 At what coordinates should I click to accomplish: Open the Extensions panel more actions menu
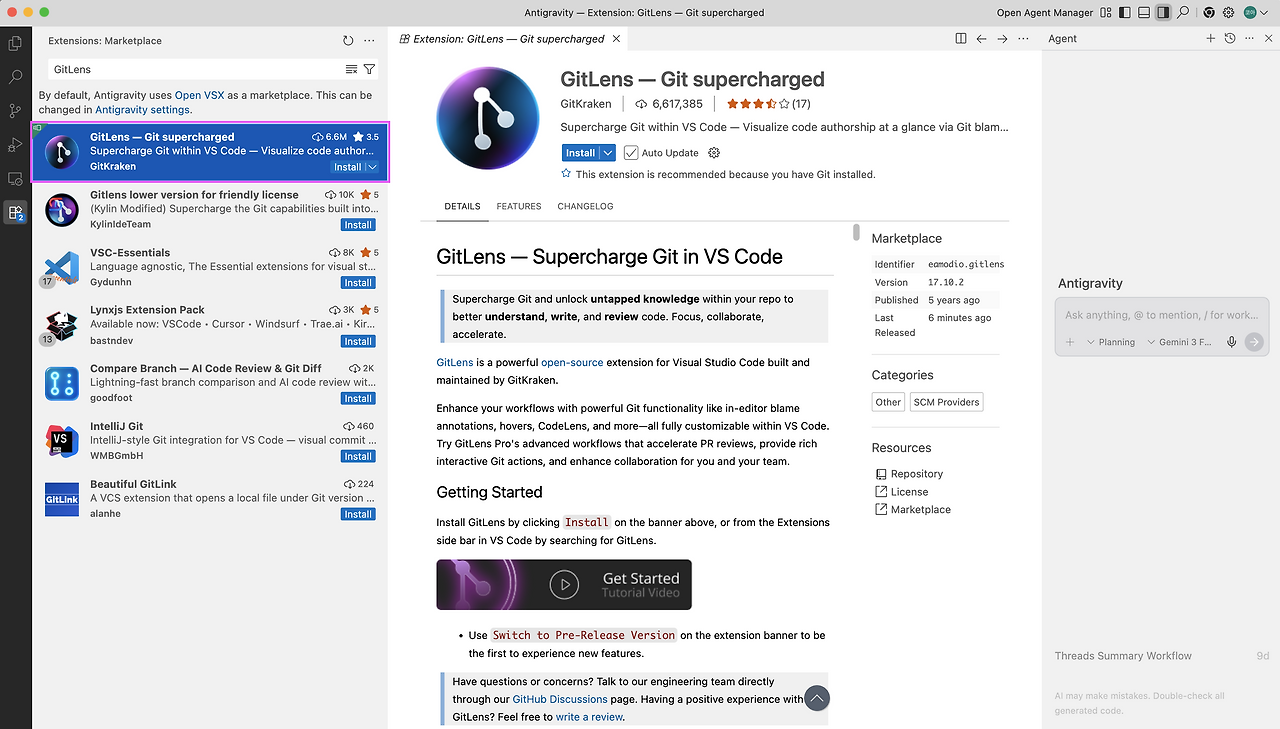[x=369, y=41]
